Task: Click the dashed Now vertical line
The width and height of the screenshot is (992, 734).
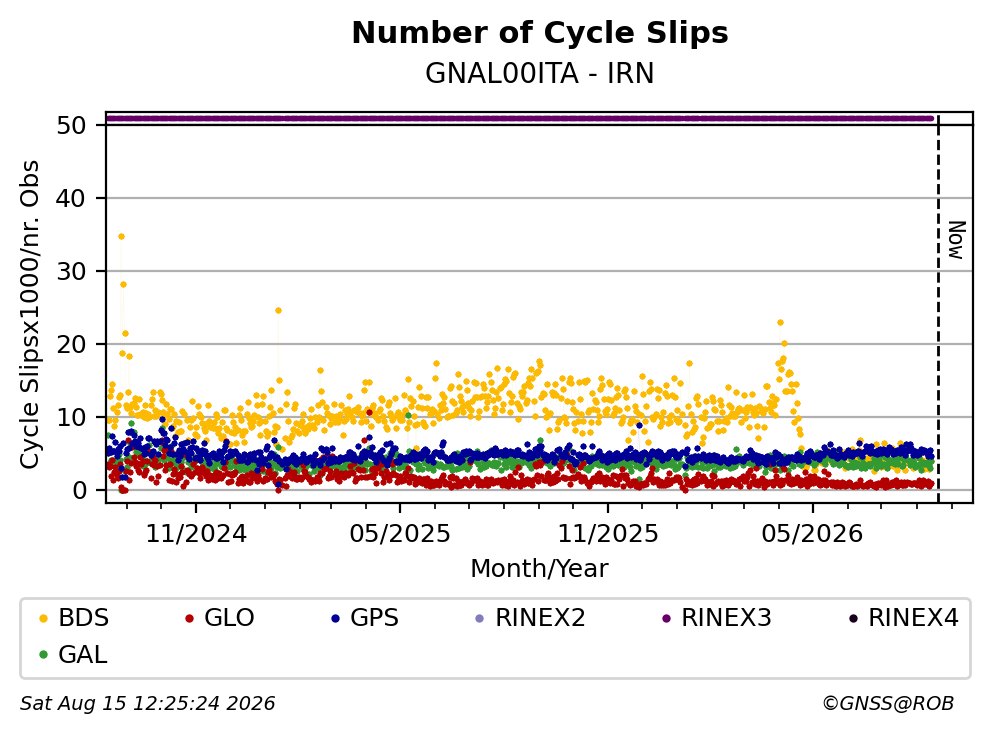Action: (x=938, y=309)
